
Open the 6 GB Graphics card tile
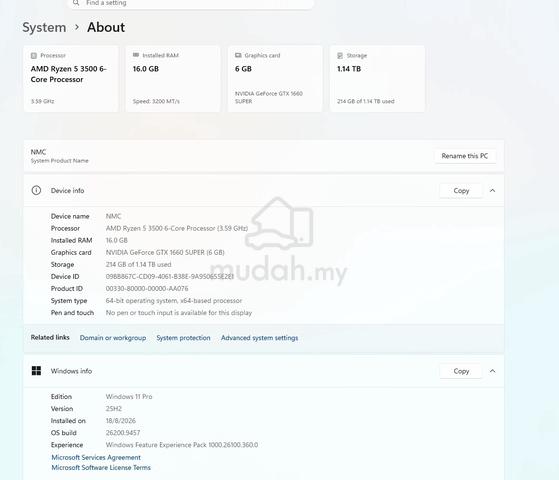pos(275,79)
